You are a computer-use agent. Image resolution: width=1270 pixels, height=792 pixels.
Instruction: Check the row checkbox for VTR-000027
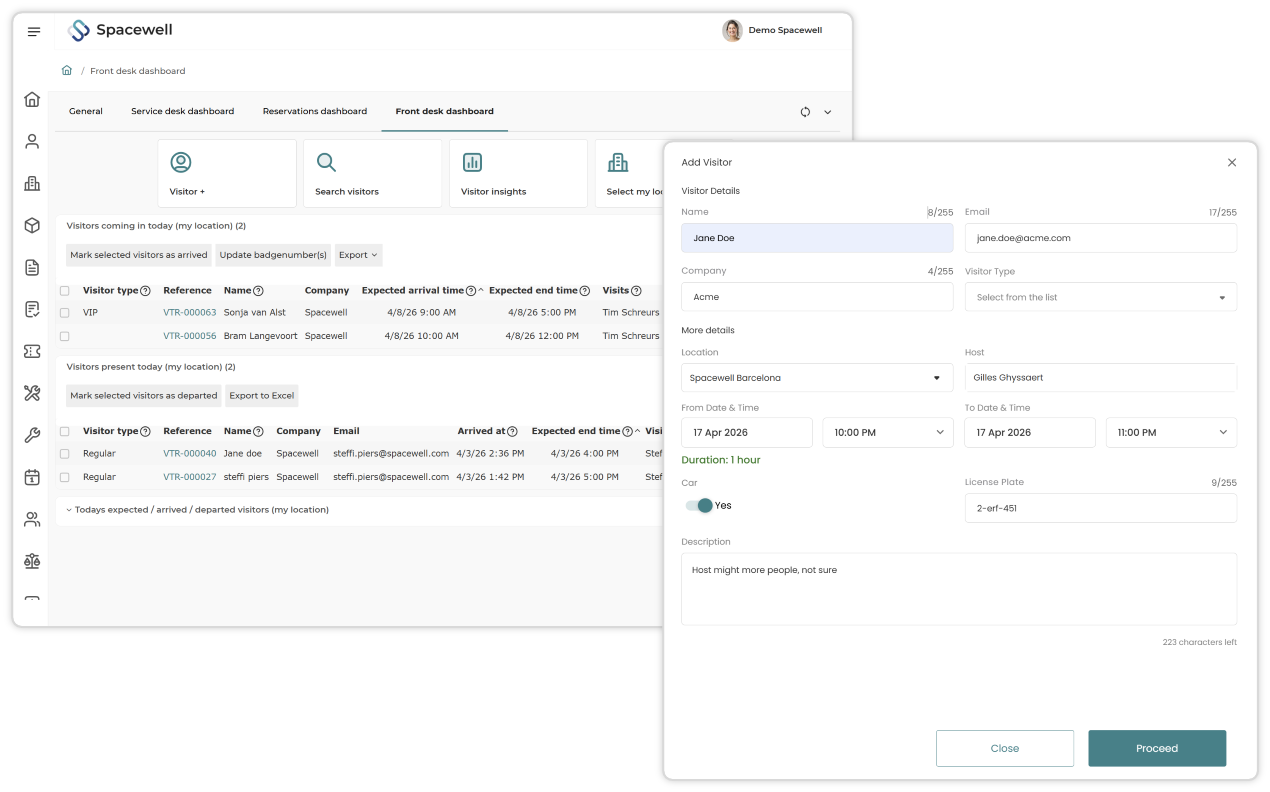(x=65, y=477)
